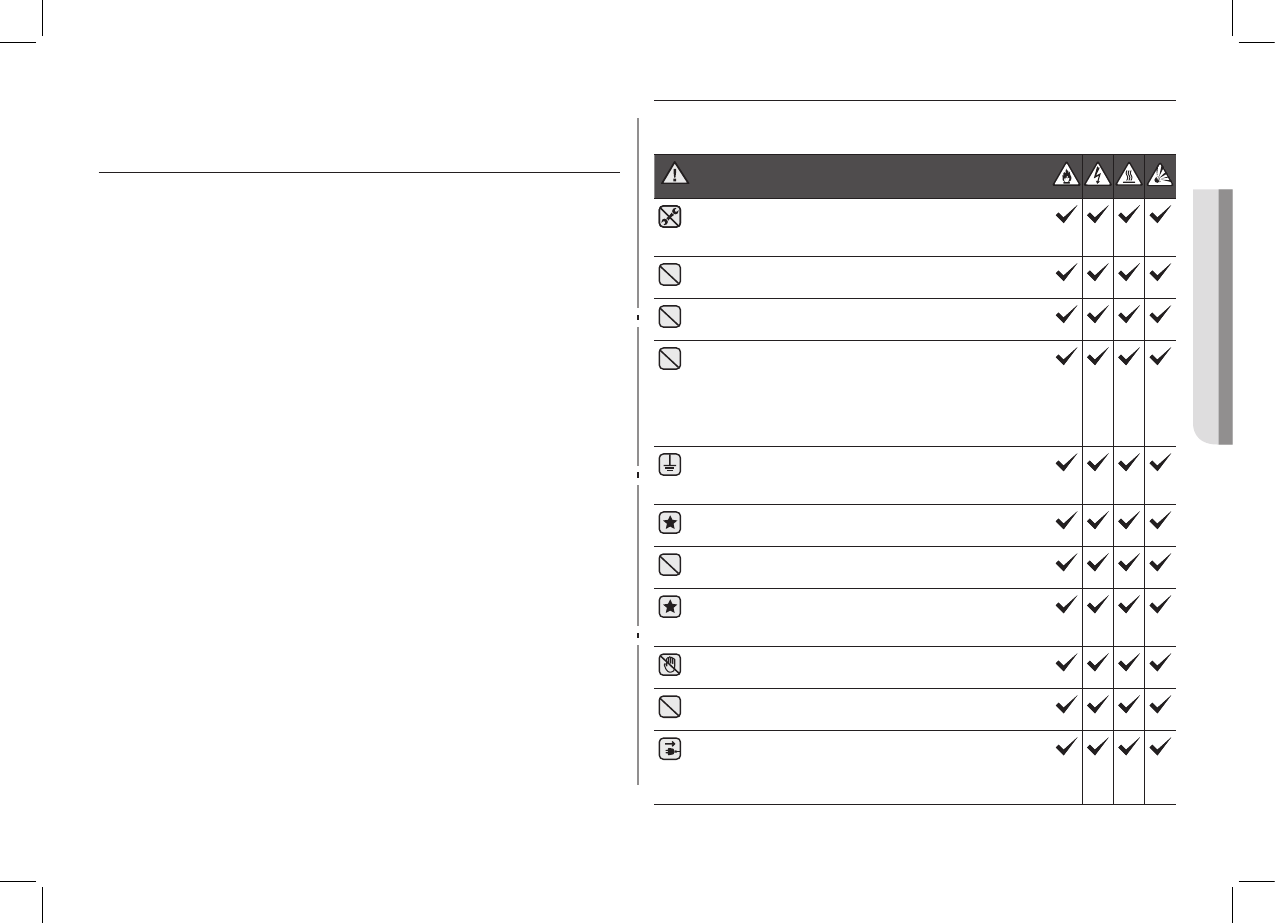The image size is (1275, 923).
Task: Click the earth ground symbol icon
Action: coord(670,464)
